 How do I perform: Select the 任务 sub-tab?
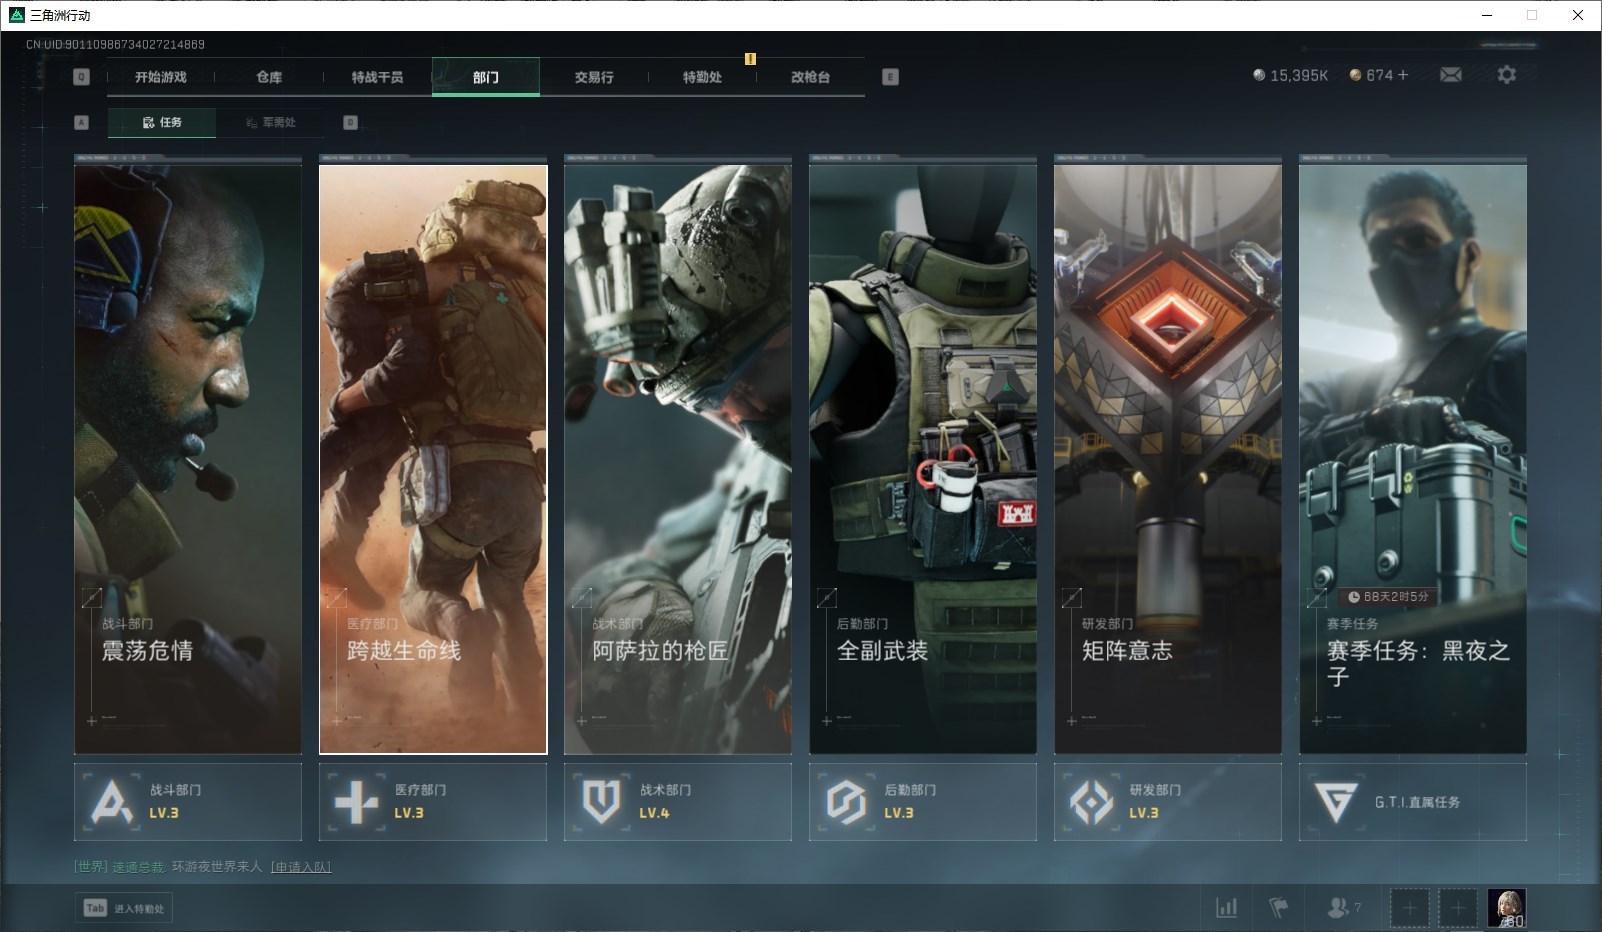tap(162, 122)
